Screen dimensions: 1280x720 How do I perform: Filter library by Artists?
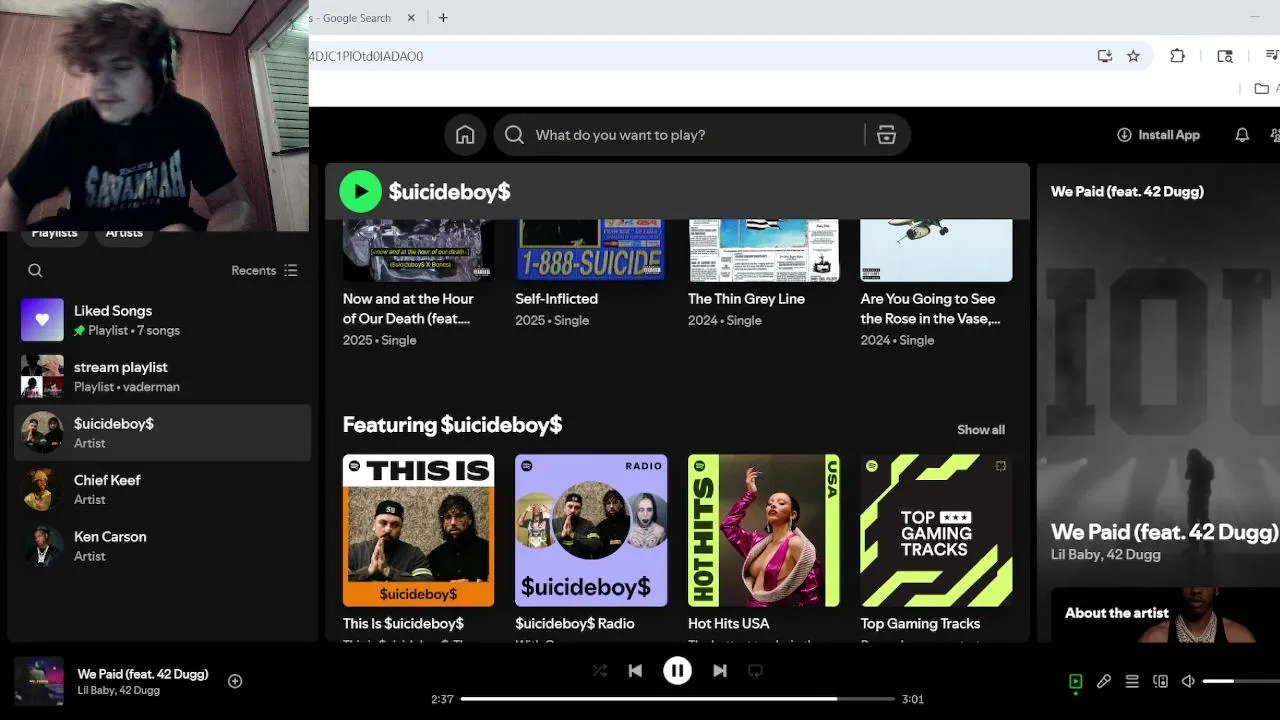[x=124, y=233]
